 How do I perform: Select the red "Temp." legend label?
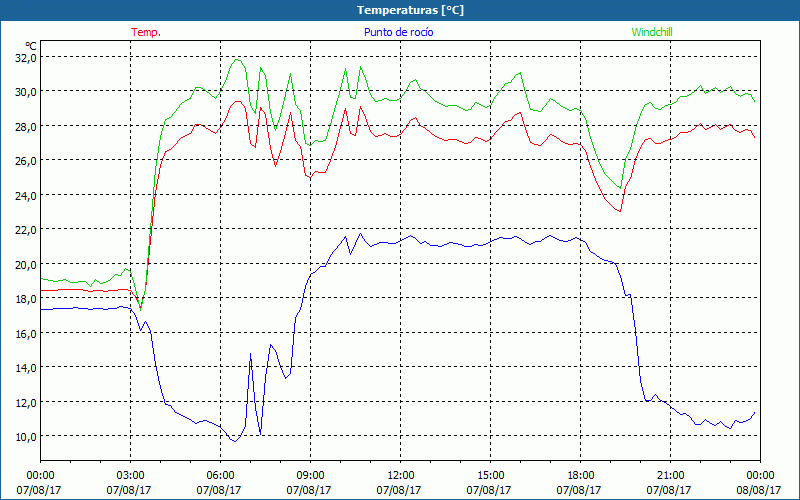pyautogui.click(x=146, y=32)
